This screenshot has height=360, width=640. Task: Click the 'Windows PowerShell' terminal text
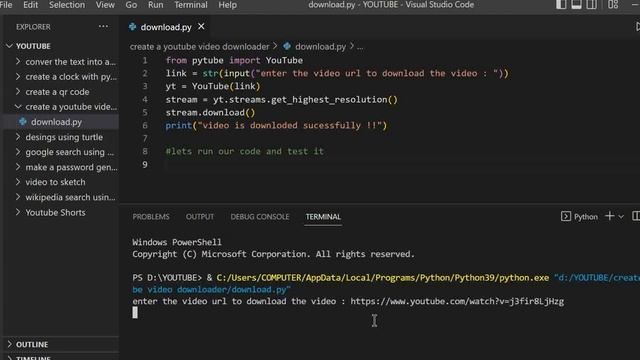coord(177,242)
